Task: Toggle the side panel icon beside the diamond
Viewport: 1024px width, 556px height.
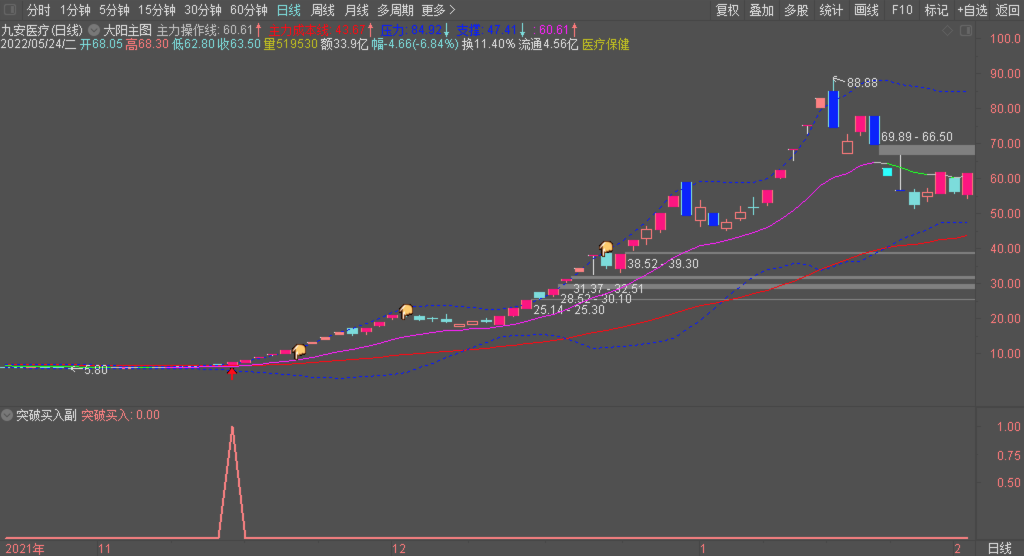Action: coord(966,31)
